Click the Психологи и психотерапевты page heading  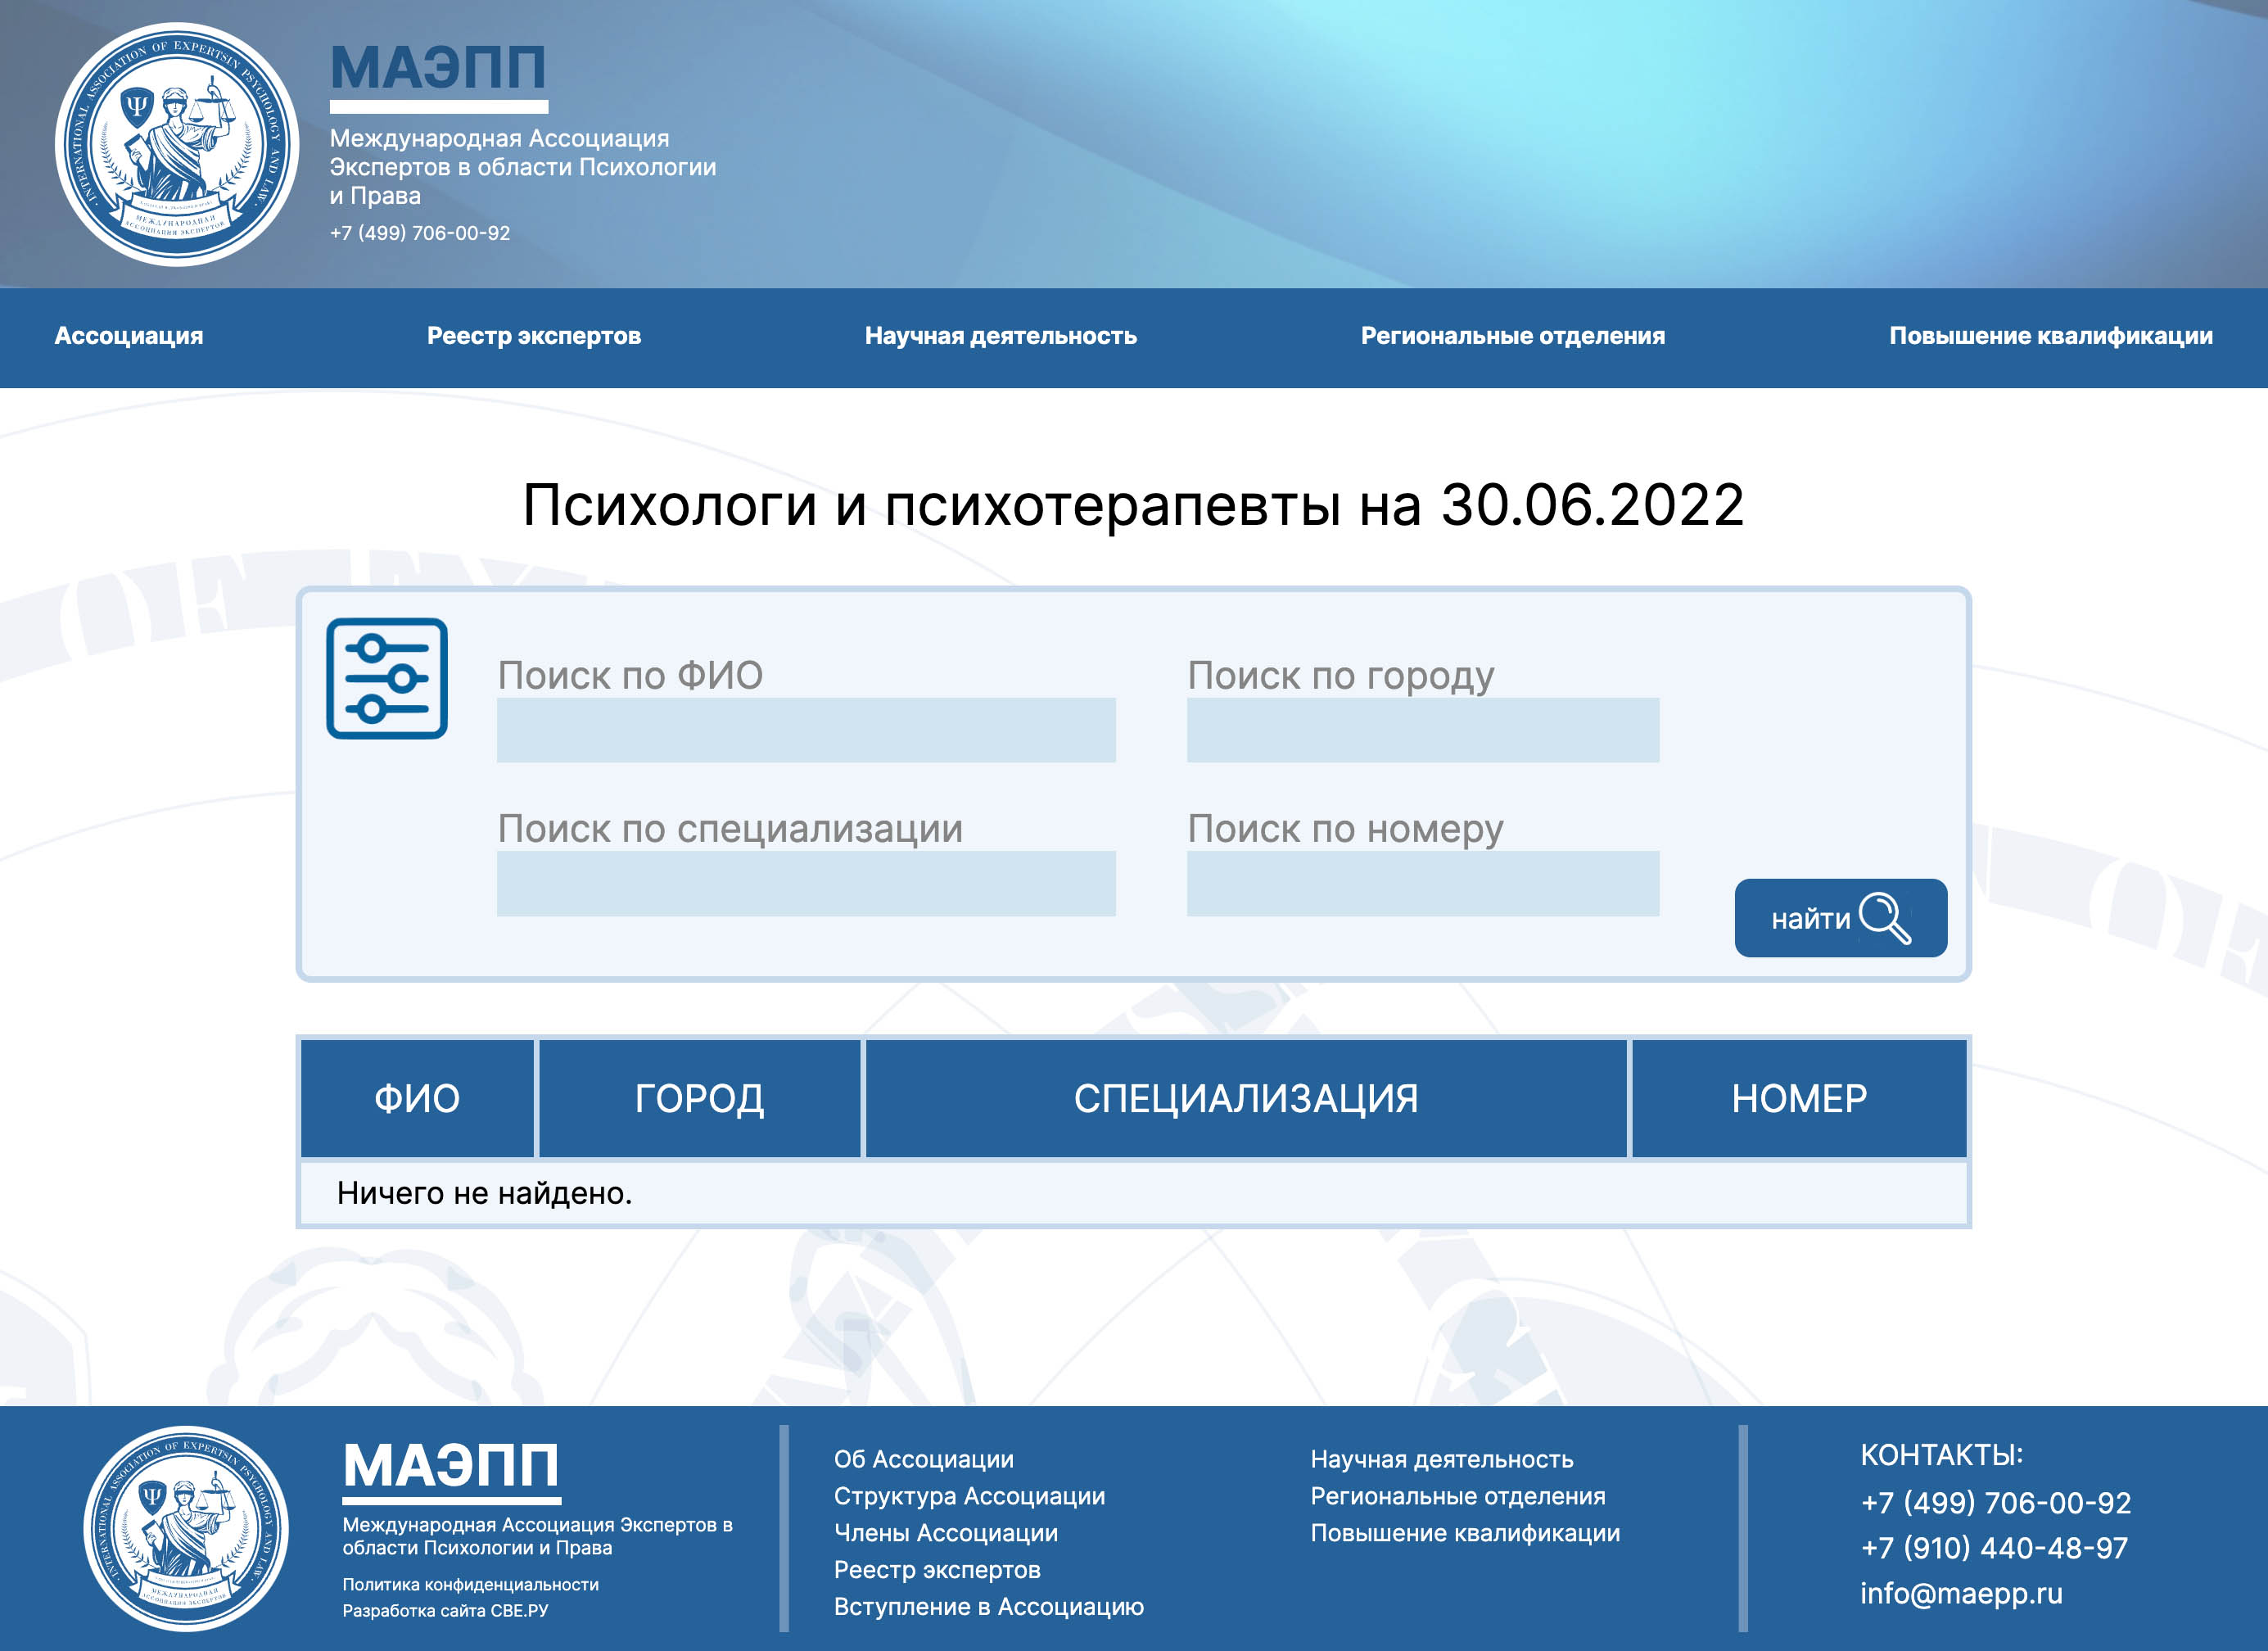pyautogui.click(x=1133, y=505)
